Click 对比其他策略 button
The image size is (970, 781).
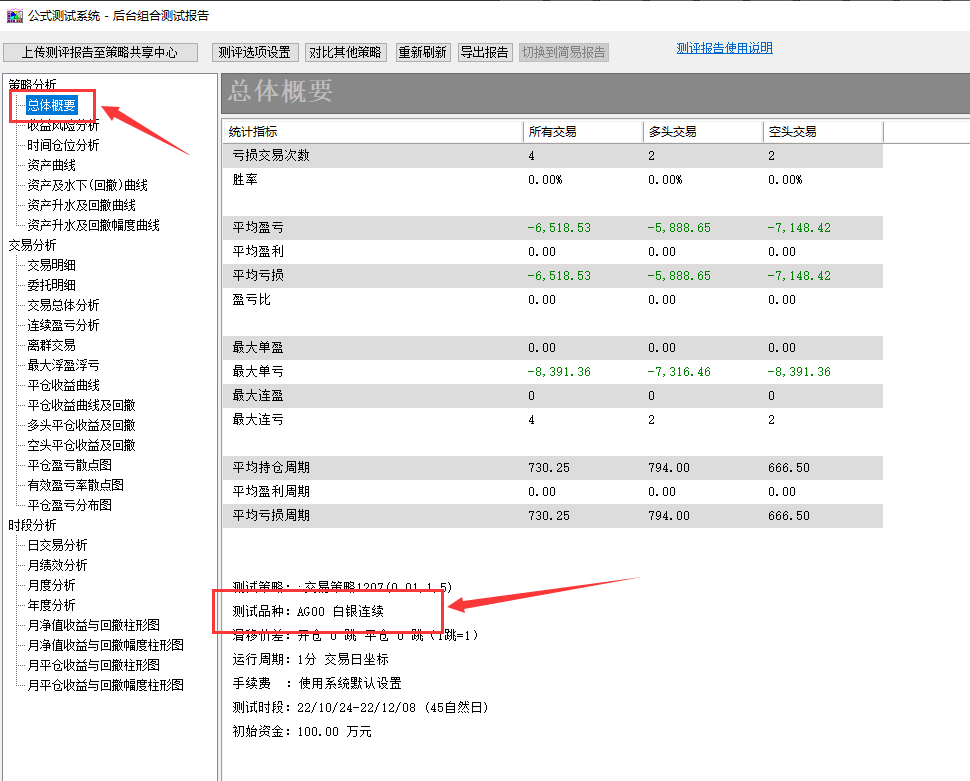pyautogui.click(x=345, y=53)
